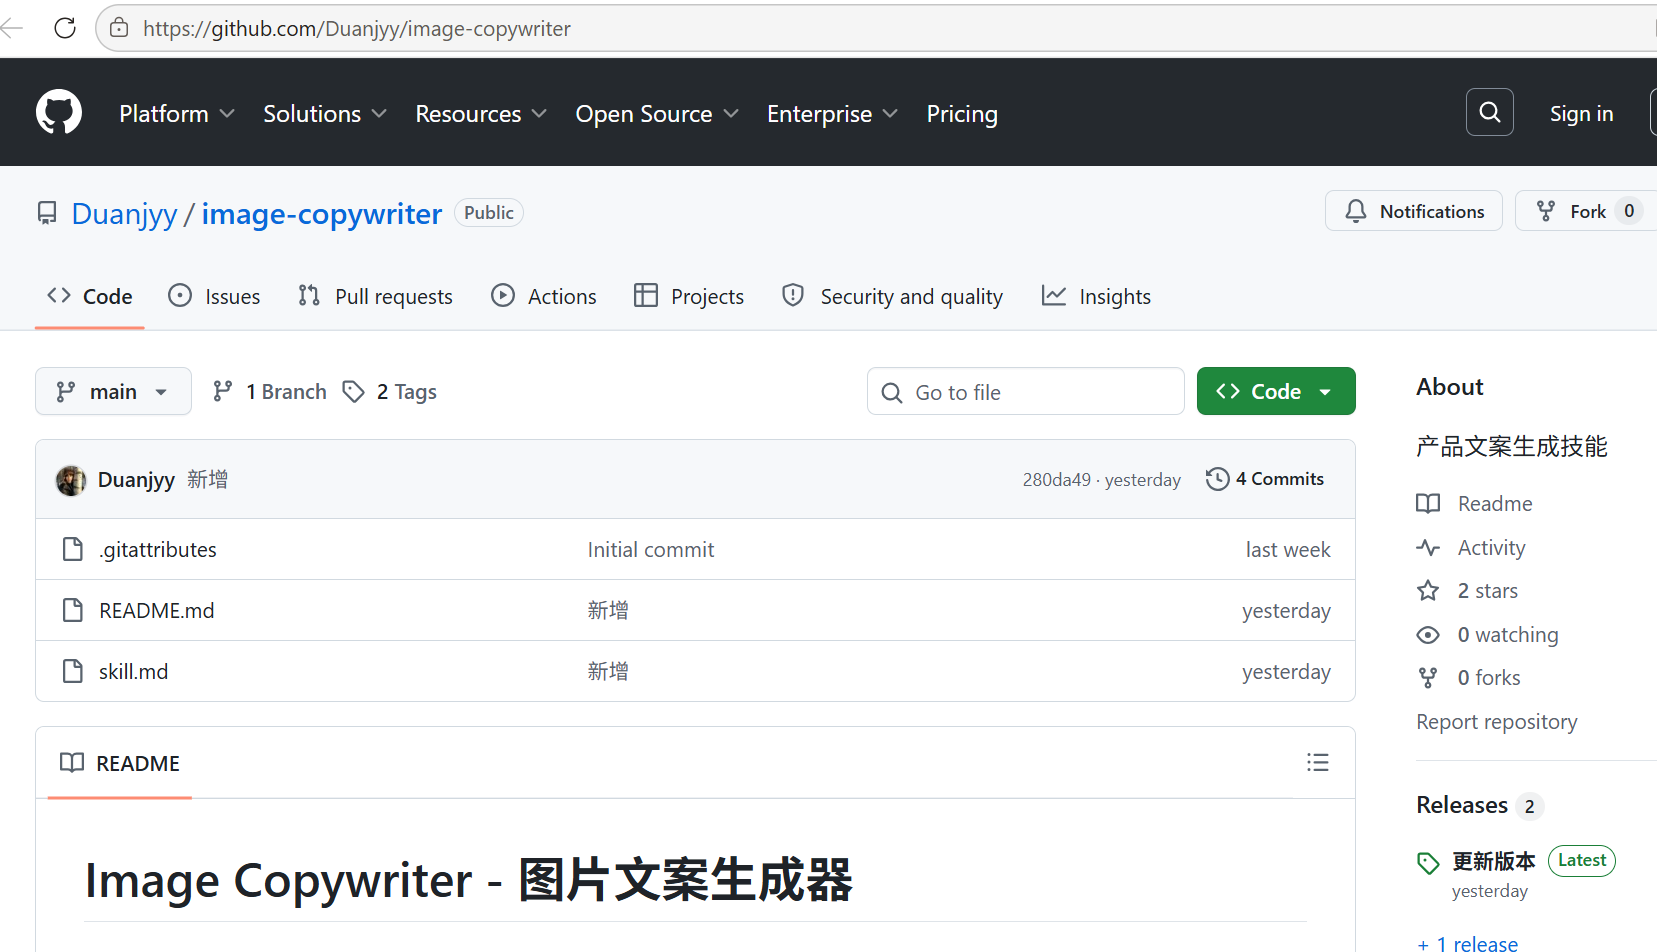Screen dimensions: 1657x952
Task: Click the Notifications bell icon
Action: (x=1356, y=211)
